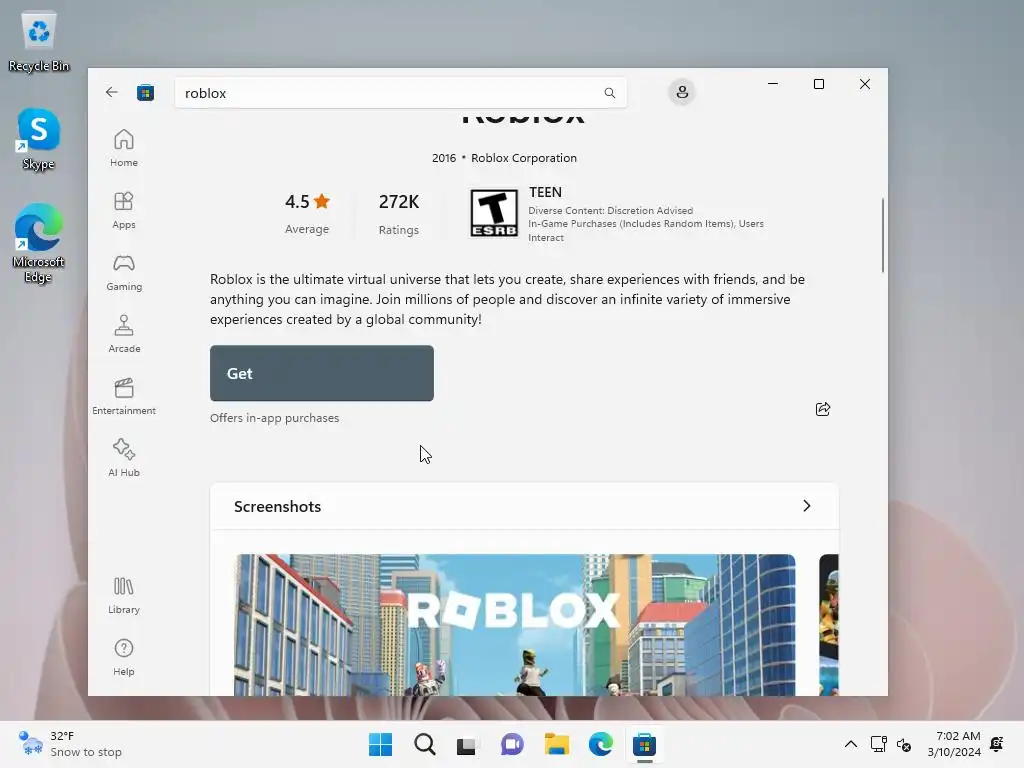This screenshot has width=1024, height=768.
Task: Click the muted volume tray icon
Action: coord(904,744)
